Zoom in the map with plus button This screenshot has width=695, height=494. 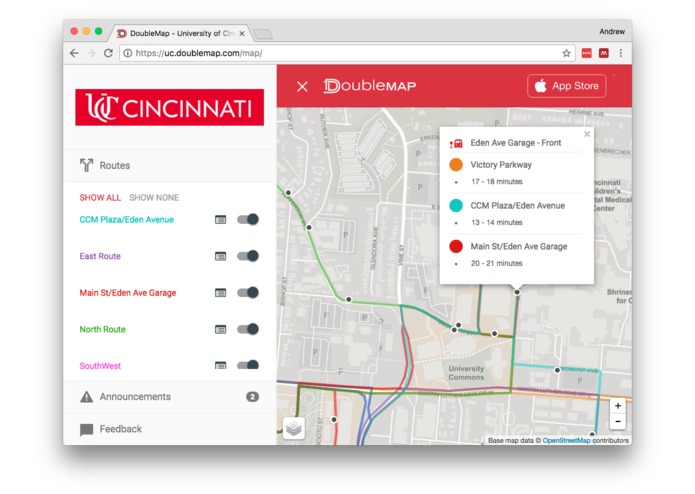[x=618, y=406]
